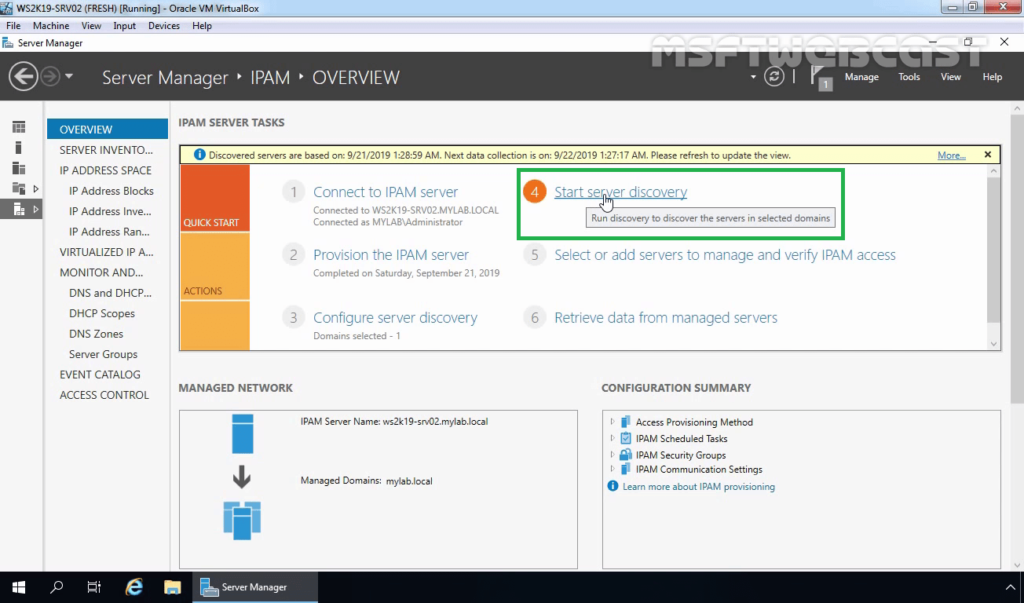Open the navigation history dropdown arrow
The image size is (1024, 603).
point(69,76)
